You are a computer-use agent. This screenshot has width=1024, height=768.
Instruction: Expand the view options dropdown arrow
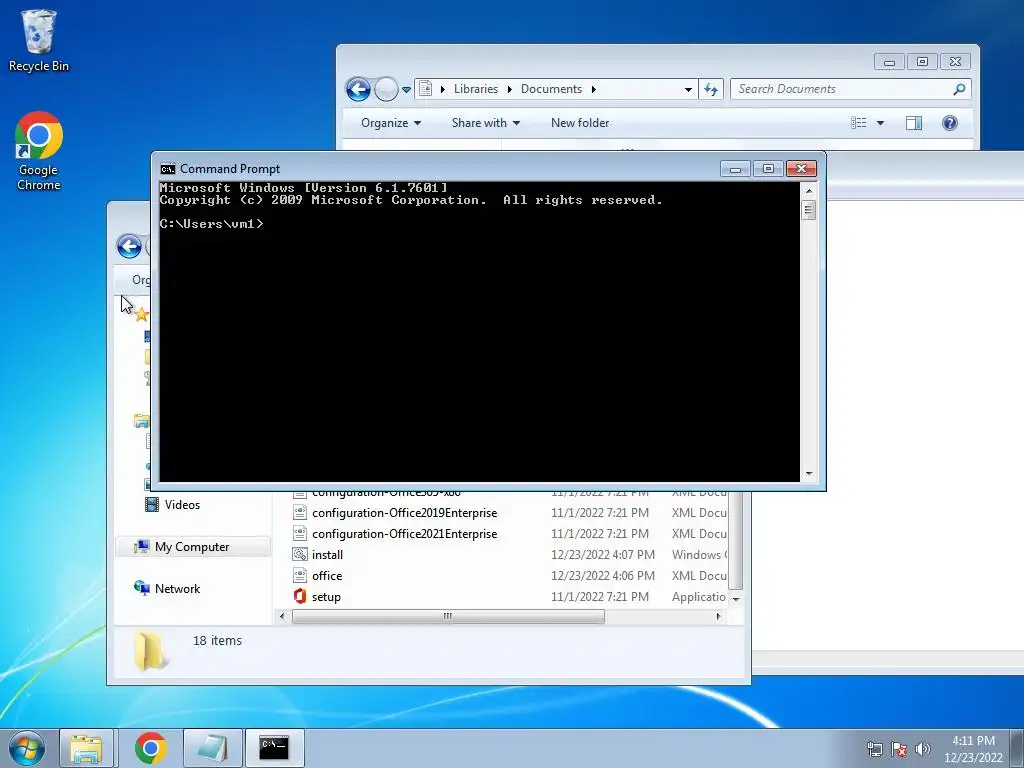880,123
